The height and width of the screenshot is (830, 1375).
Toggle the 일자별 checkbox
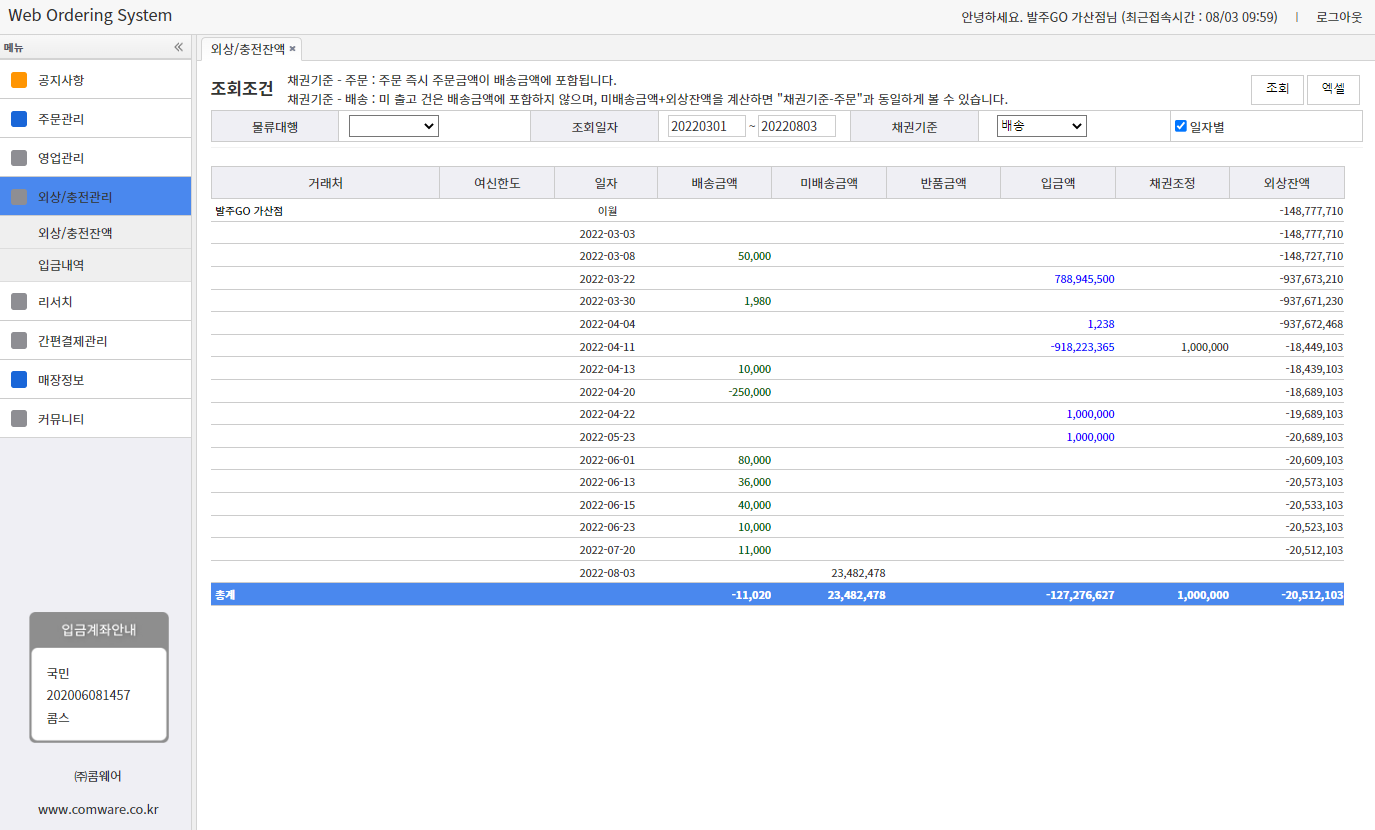click(x=1181, y=126)
